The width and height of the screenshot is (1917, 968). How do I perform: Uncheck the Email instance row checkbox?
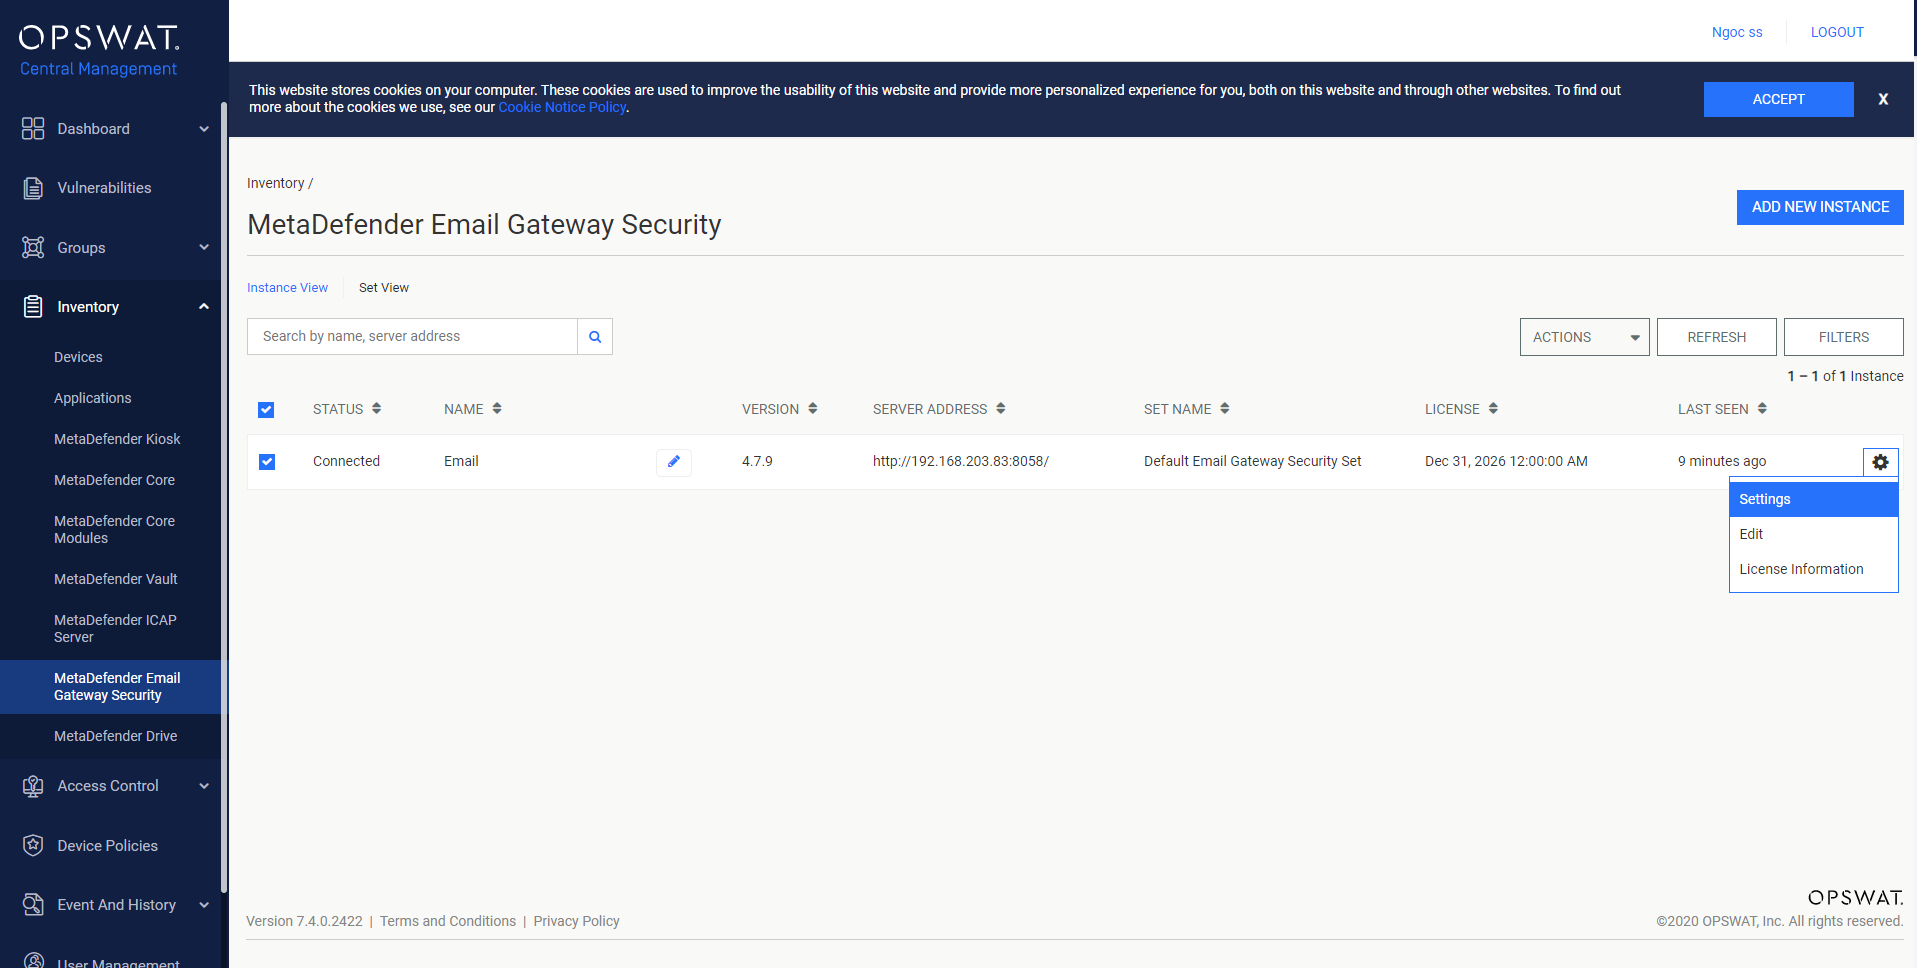267,462
